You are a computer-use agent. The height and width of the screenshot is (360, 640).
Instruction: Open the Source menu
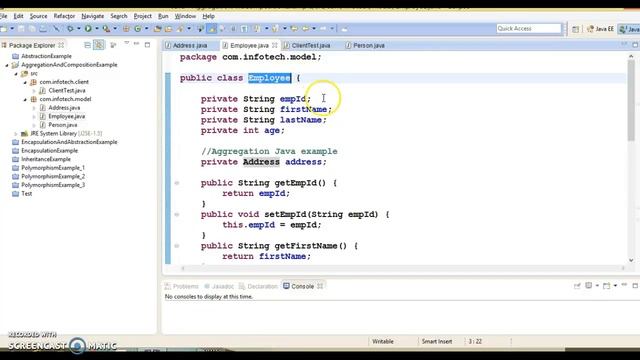tap(38, 16)
